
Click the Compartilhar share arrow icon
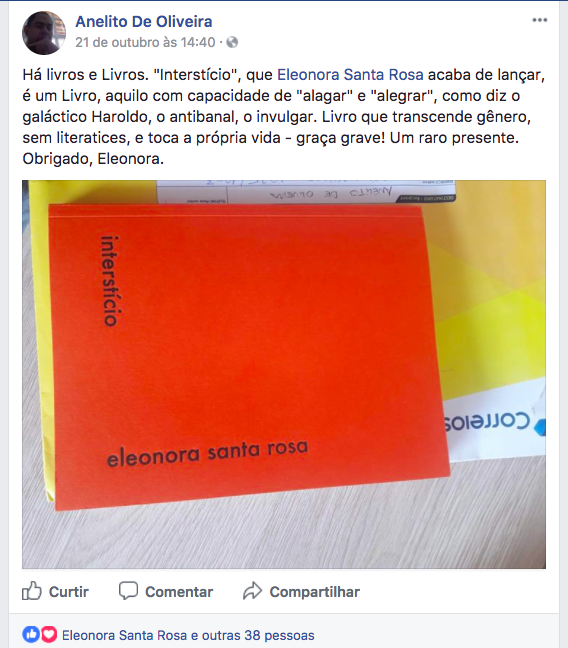252,591
